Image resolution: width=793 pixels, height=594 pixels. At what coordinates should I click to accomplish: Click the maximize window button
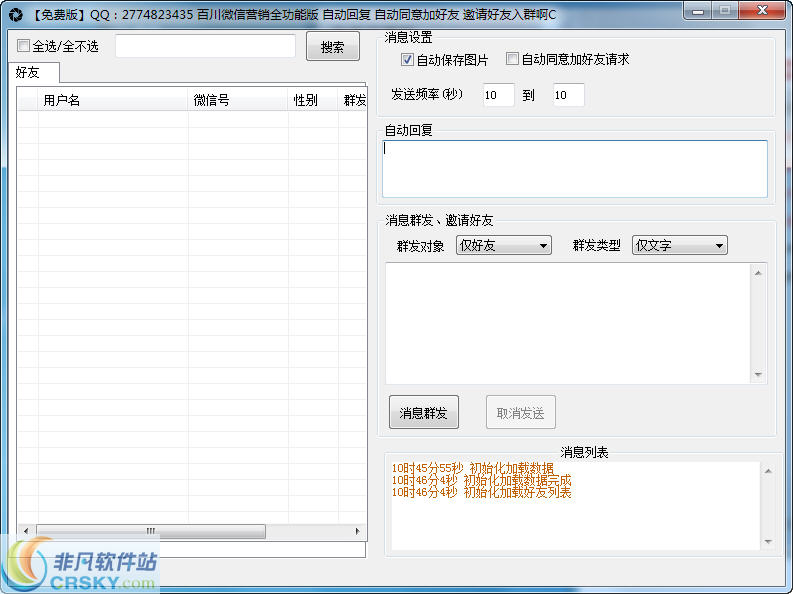[x=725, y=11]
